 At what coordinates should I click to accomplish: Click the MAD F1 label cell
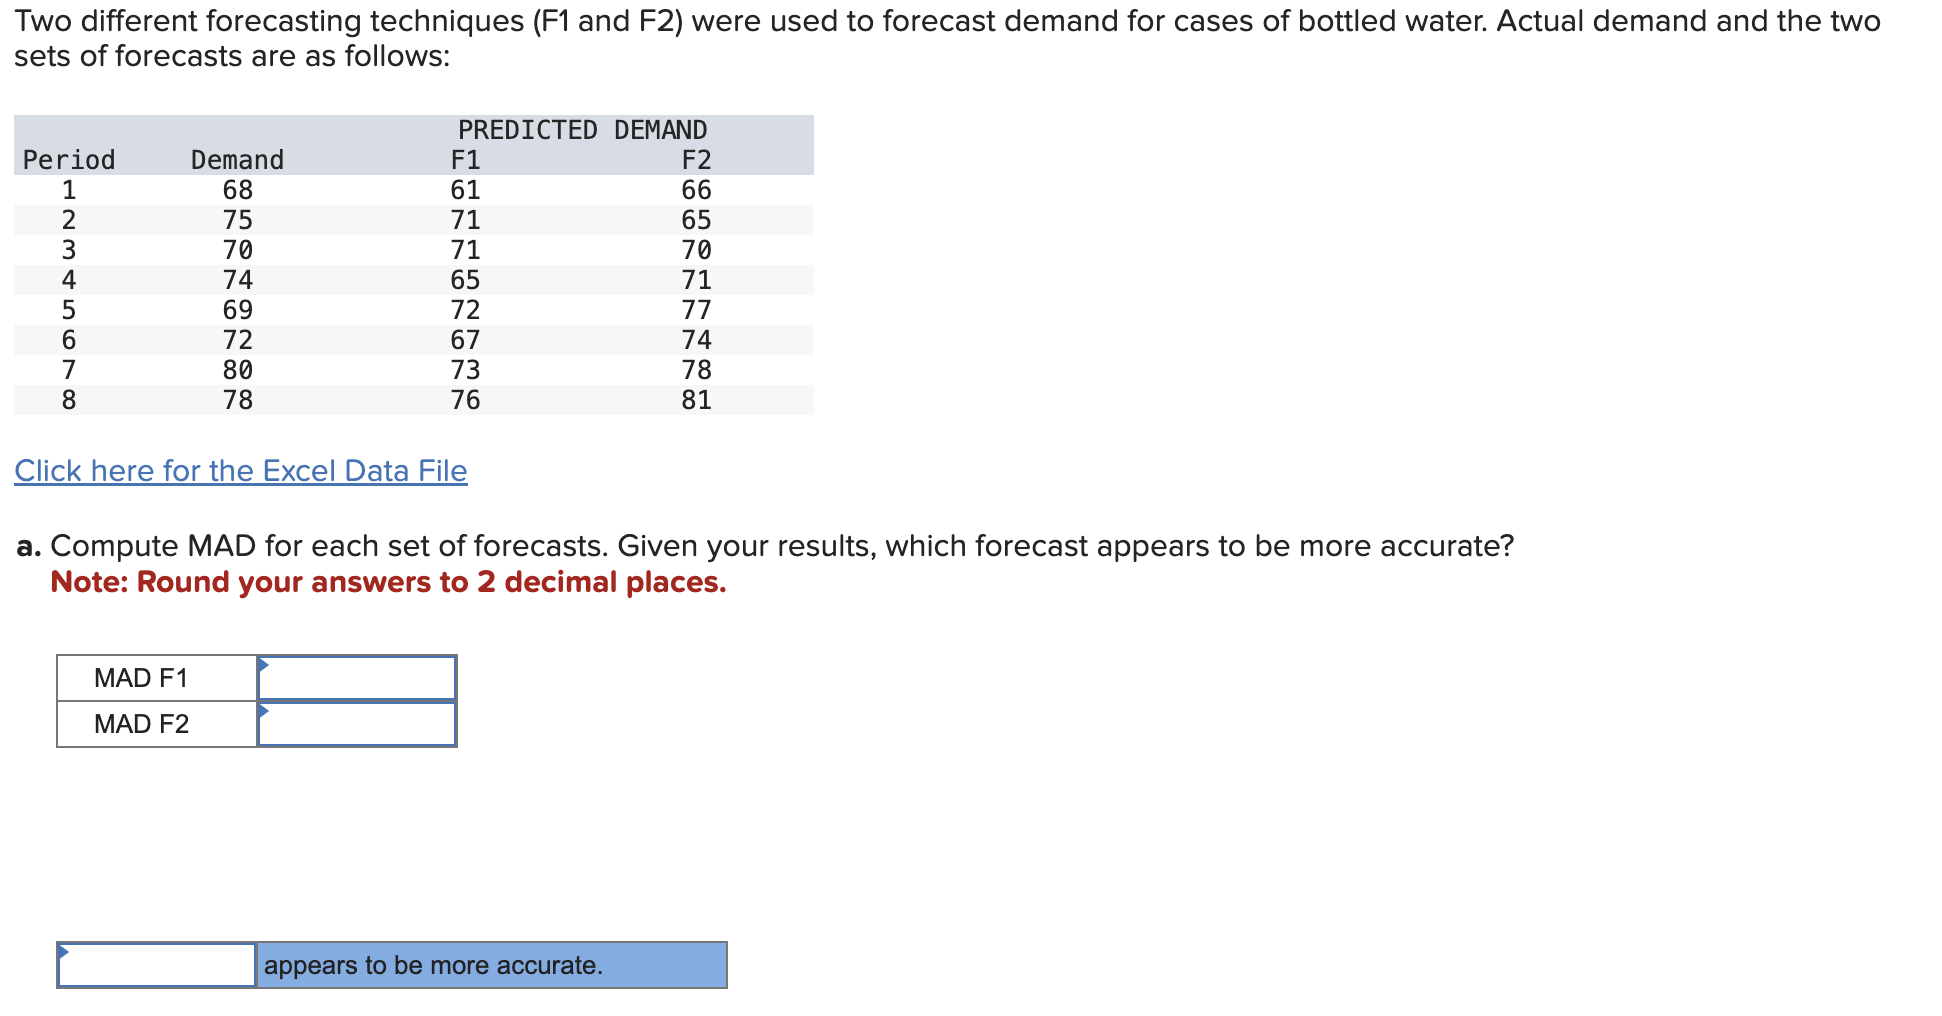[x=143, y=677]
